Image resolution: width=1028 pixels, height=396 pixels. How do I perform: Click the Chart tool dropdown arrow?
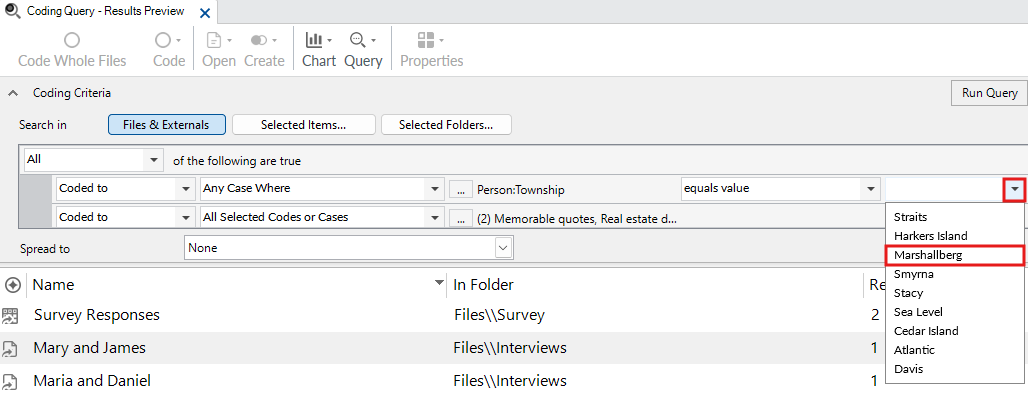(x=329, y=41)
